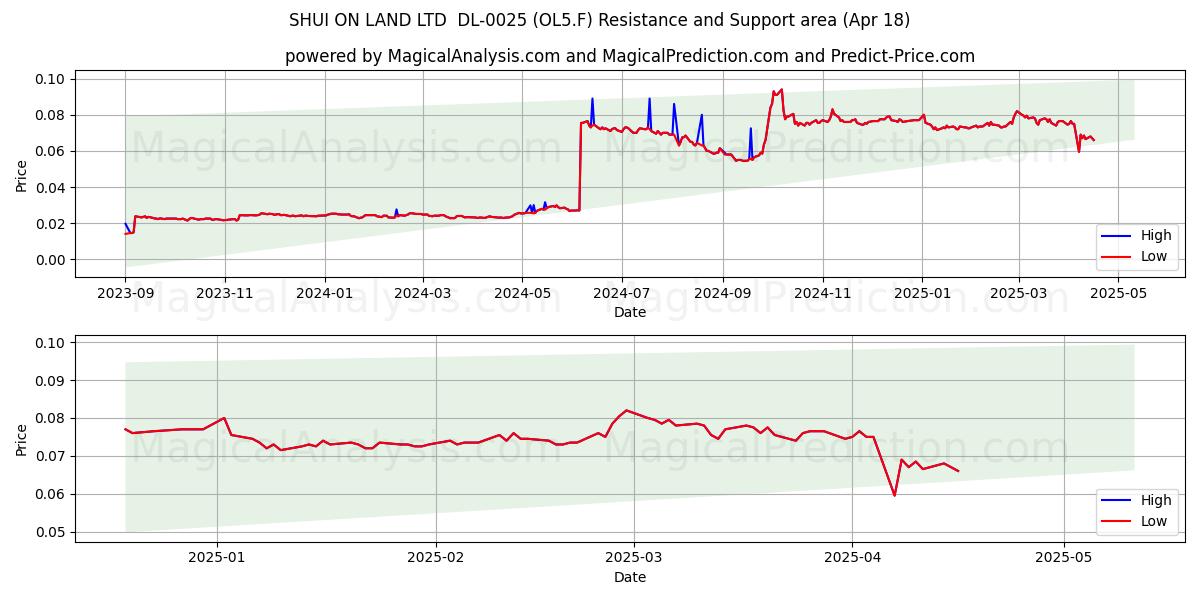Click the 0.10 price tick of upper chart
Viewport: 1200px width, 600px height.
[50, 79]
